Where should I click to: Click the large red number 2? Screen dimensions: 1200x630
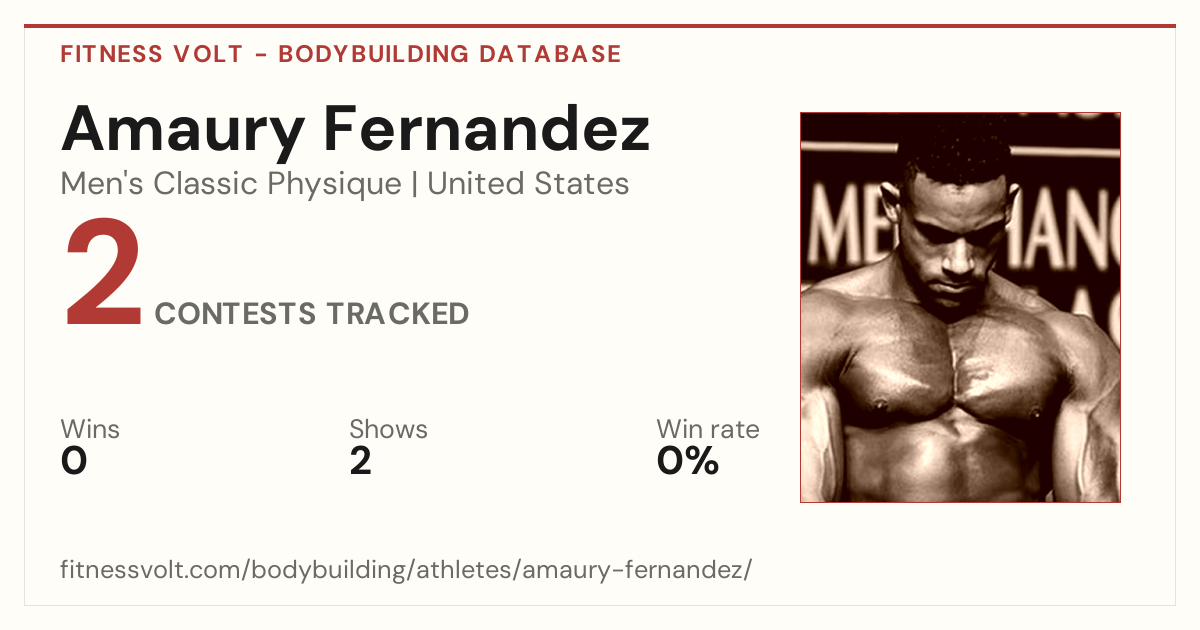click(x=104, y=275)
